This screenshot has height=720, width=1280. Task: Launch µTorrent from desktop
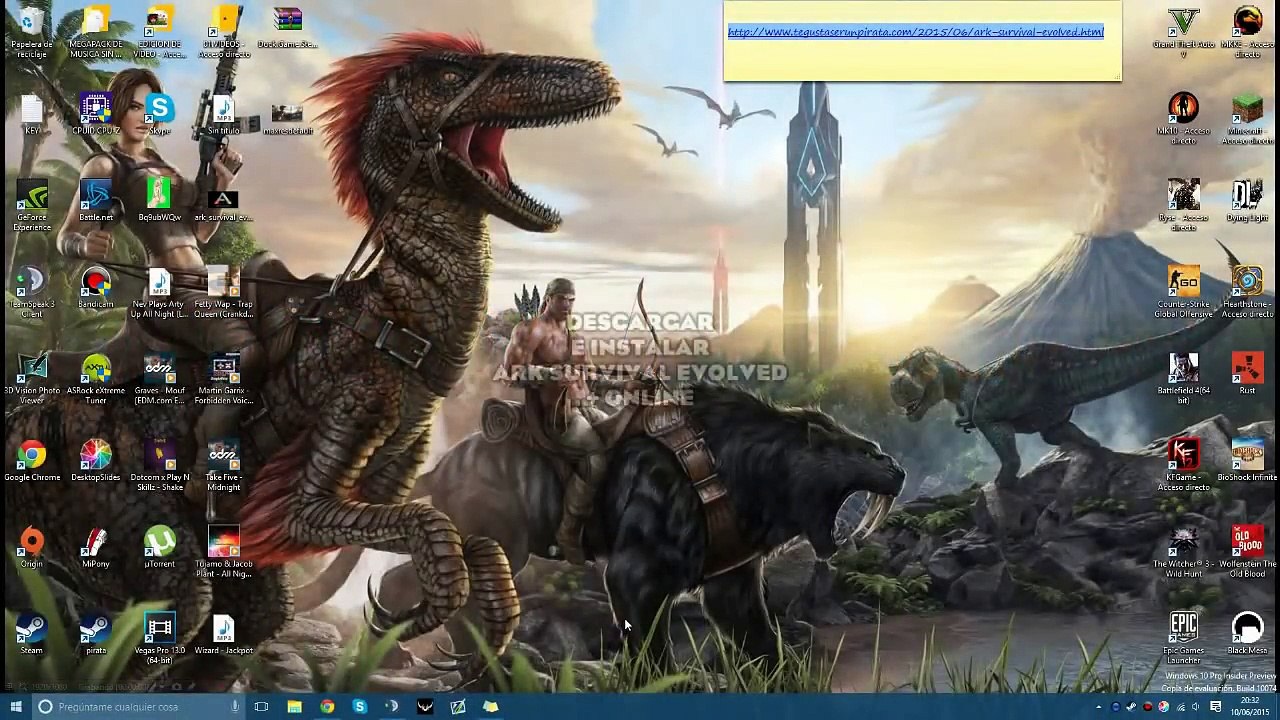pos(159,548)
